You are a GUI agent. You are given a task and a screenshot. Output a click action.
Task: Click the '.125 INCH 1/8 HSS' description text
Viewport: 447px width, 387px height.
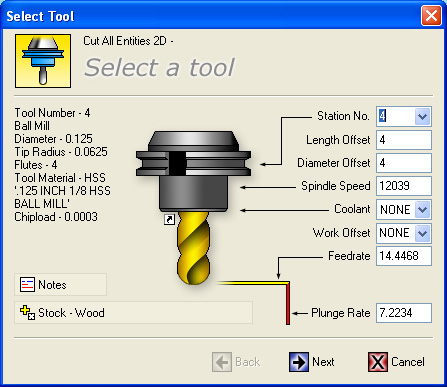pyautogui.click(x=62, y=191)
